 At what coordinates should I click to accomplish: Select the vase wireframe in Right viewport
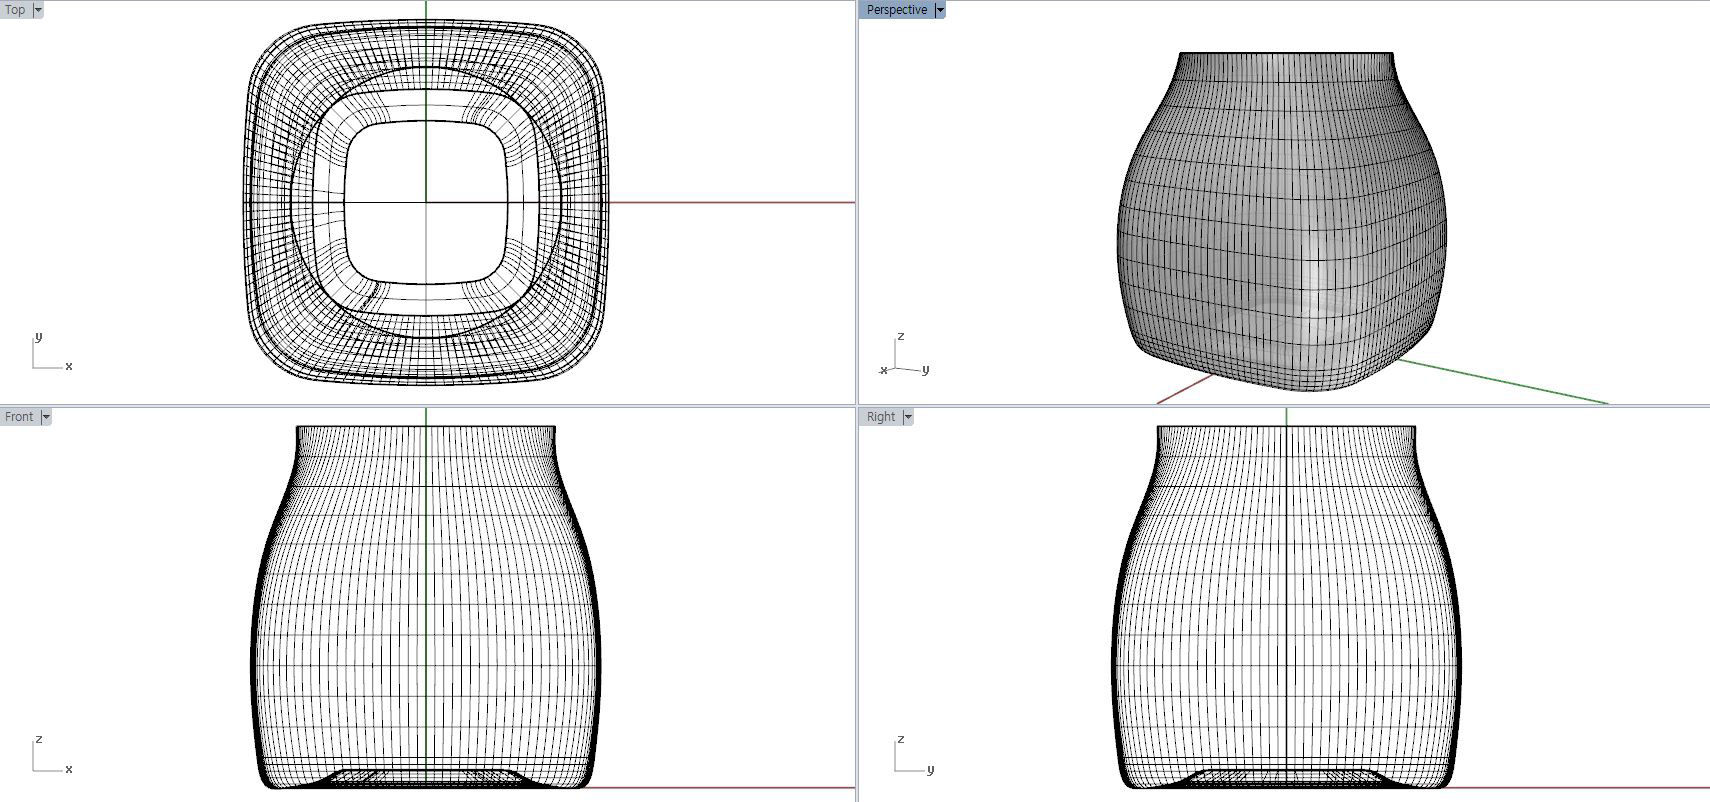click(1286, 607)
